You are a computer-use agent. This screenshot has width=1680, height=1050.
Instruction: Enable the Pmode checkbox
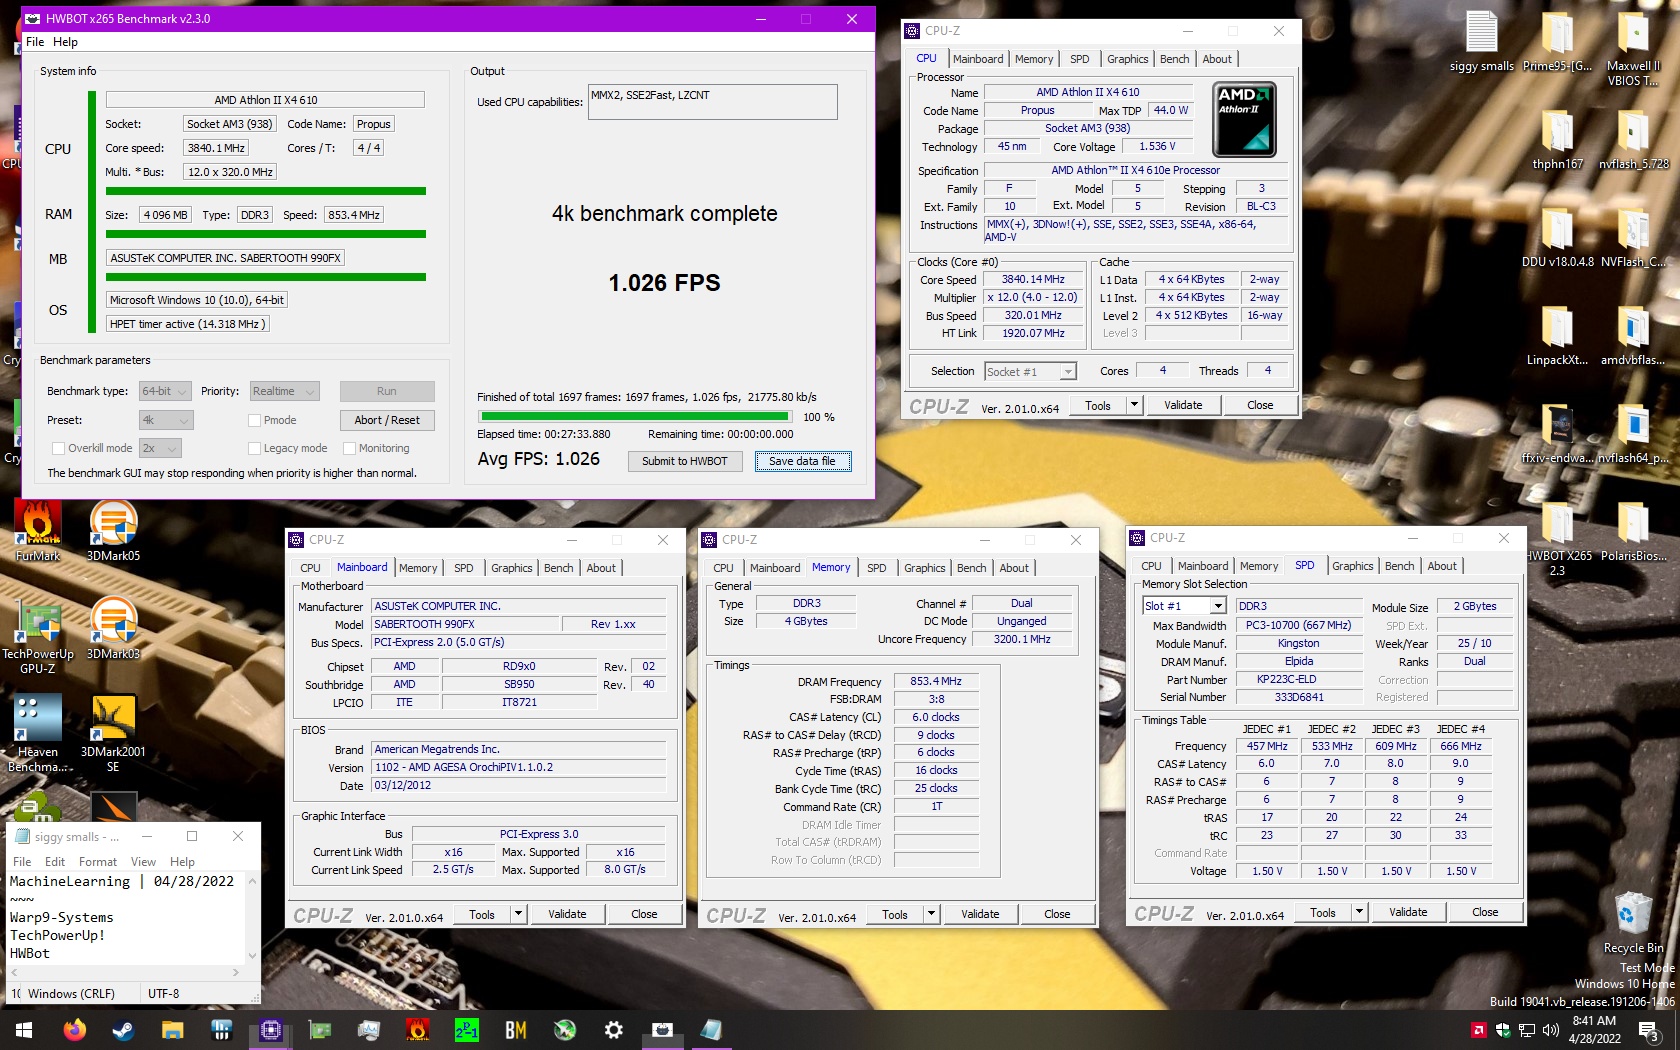[254, 420]
